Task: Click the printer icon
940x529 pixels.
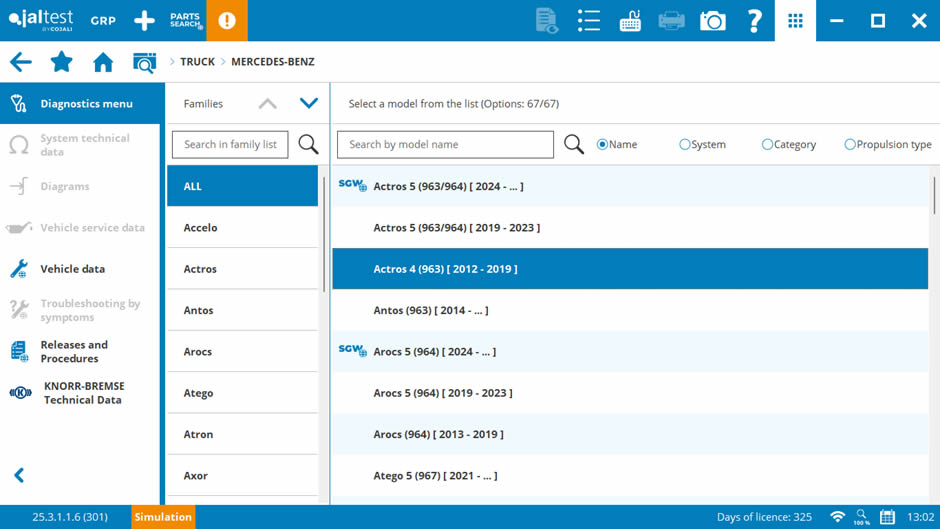Action: tap(671, 20)
